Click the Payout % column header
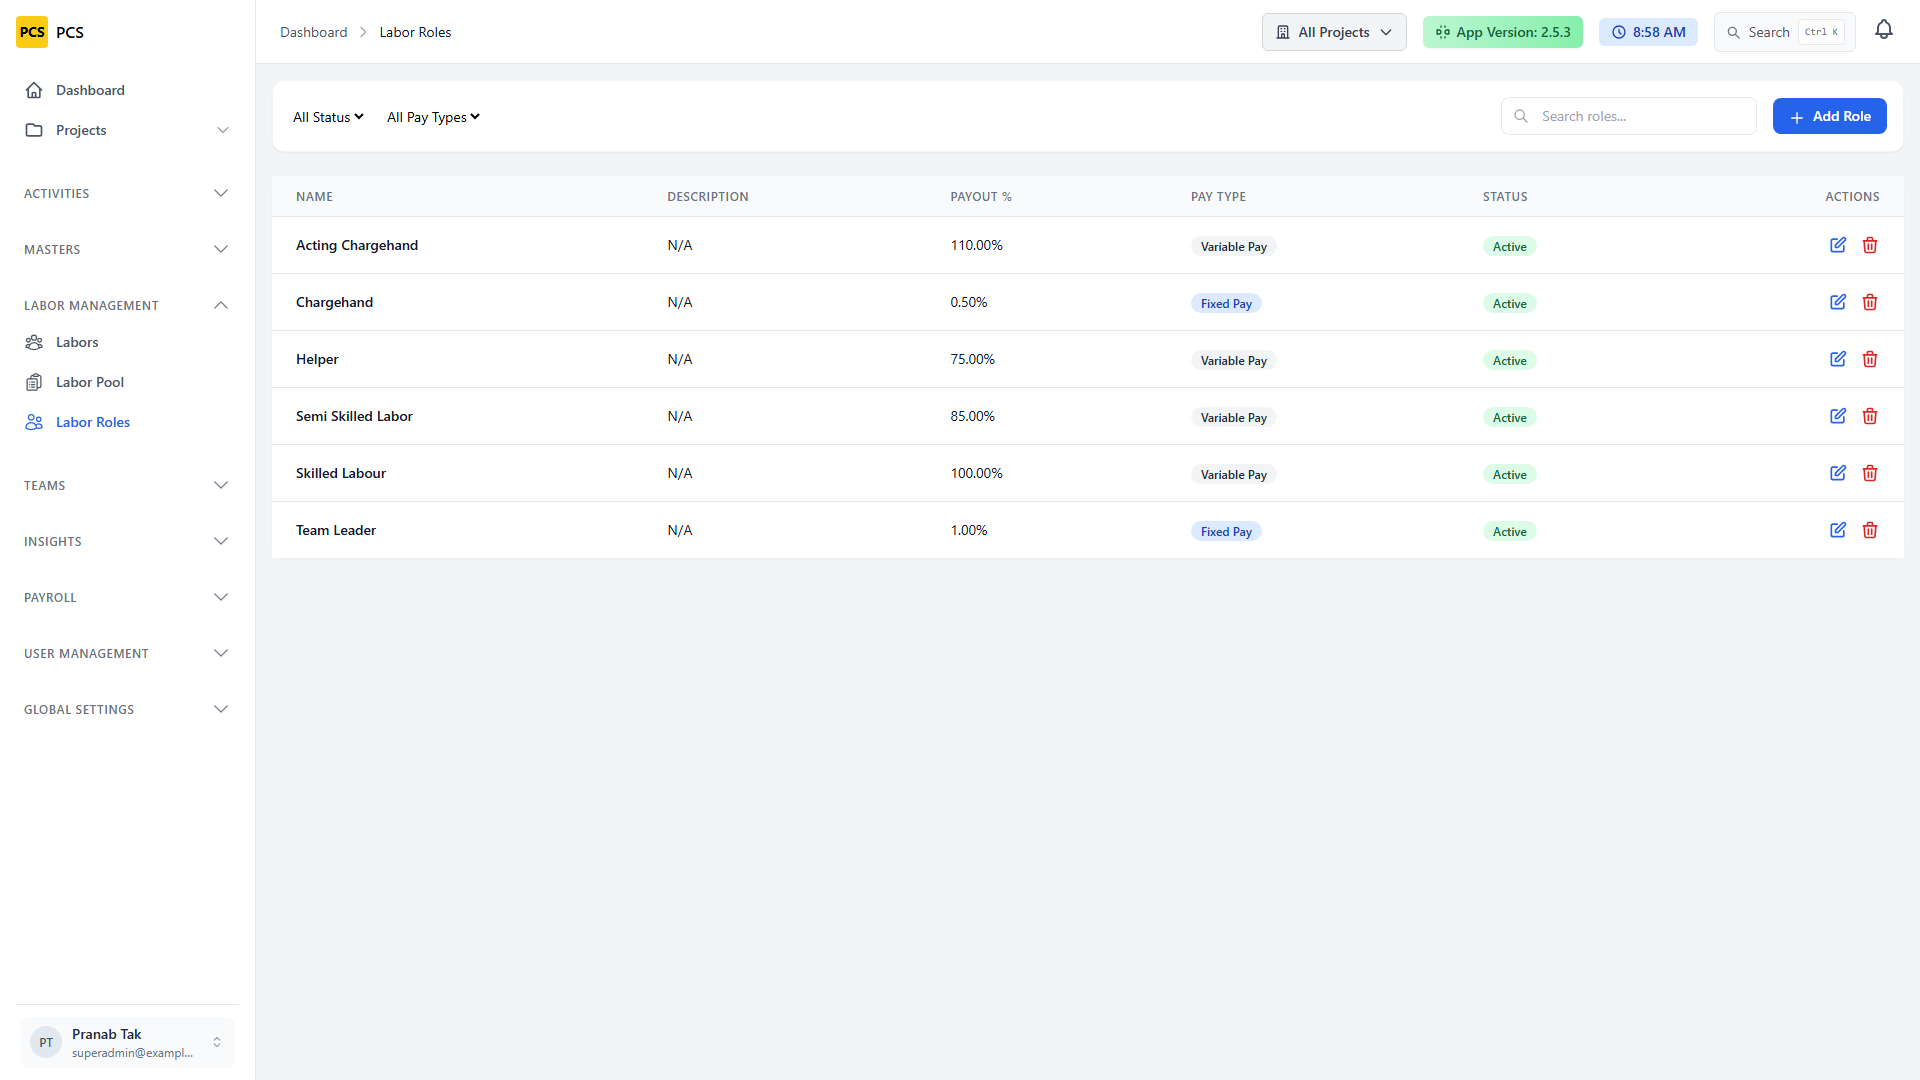 pyautogui.click(x=981, y=196)
